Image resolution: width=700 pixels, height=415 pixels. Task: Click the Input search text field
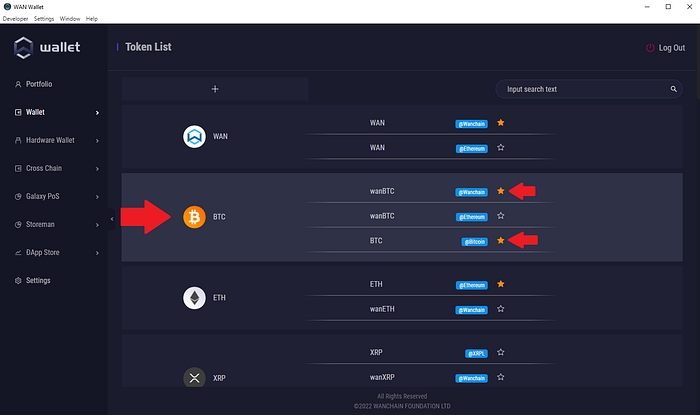tap(580, 89)
